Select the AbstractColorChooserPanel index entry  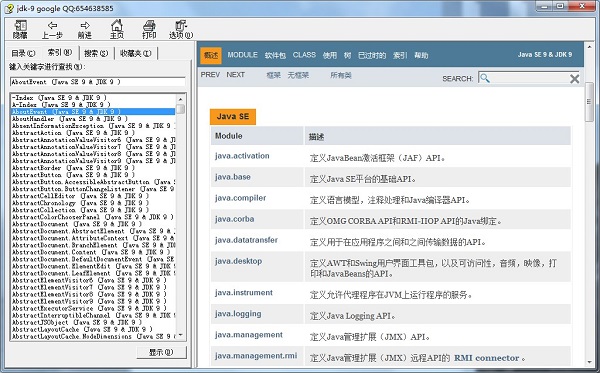[x=92, y=217]
